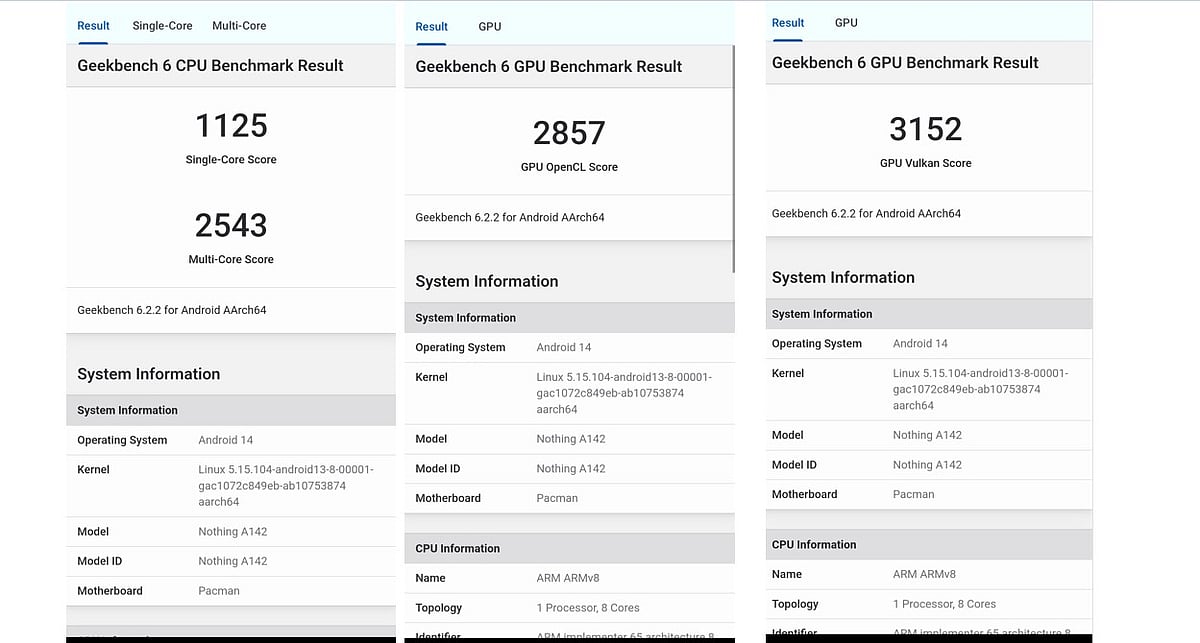Screen dimensions: 1200x643
Task: Select Result tab in the CPU benchmark panel
Action: pyautogui.click(x=93, y=26)
